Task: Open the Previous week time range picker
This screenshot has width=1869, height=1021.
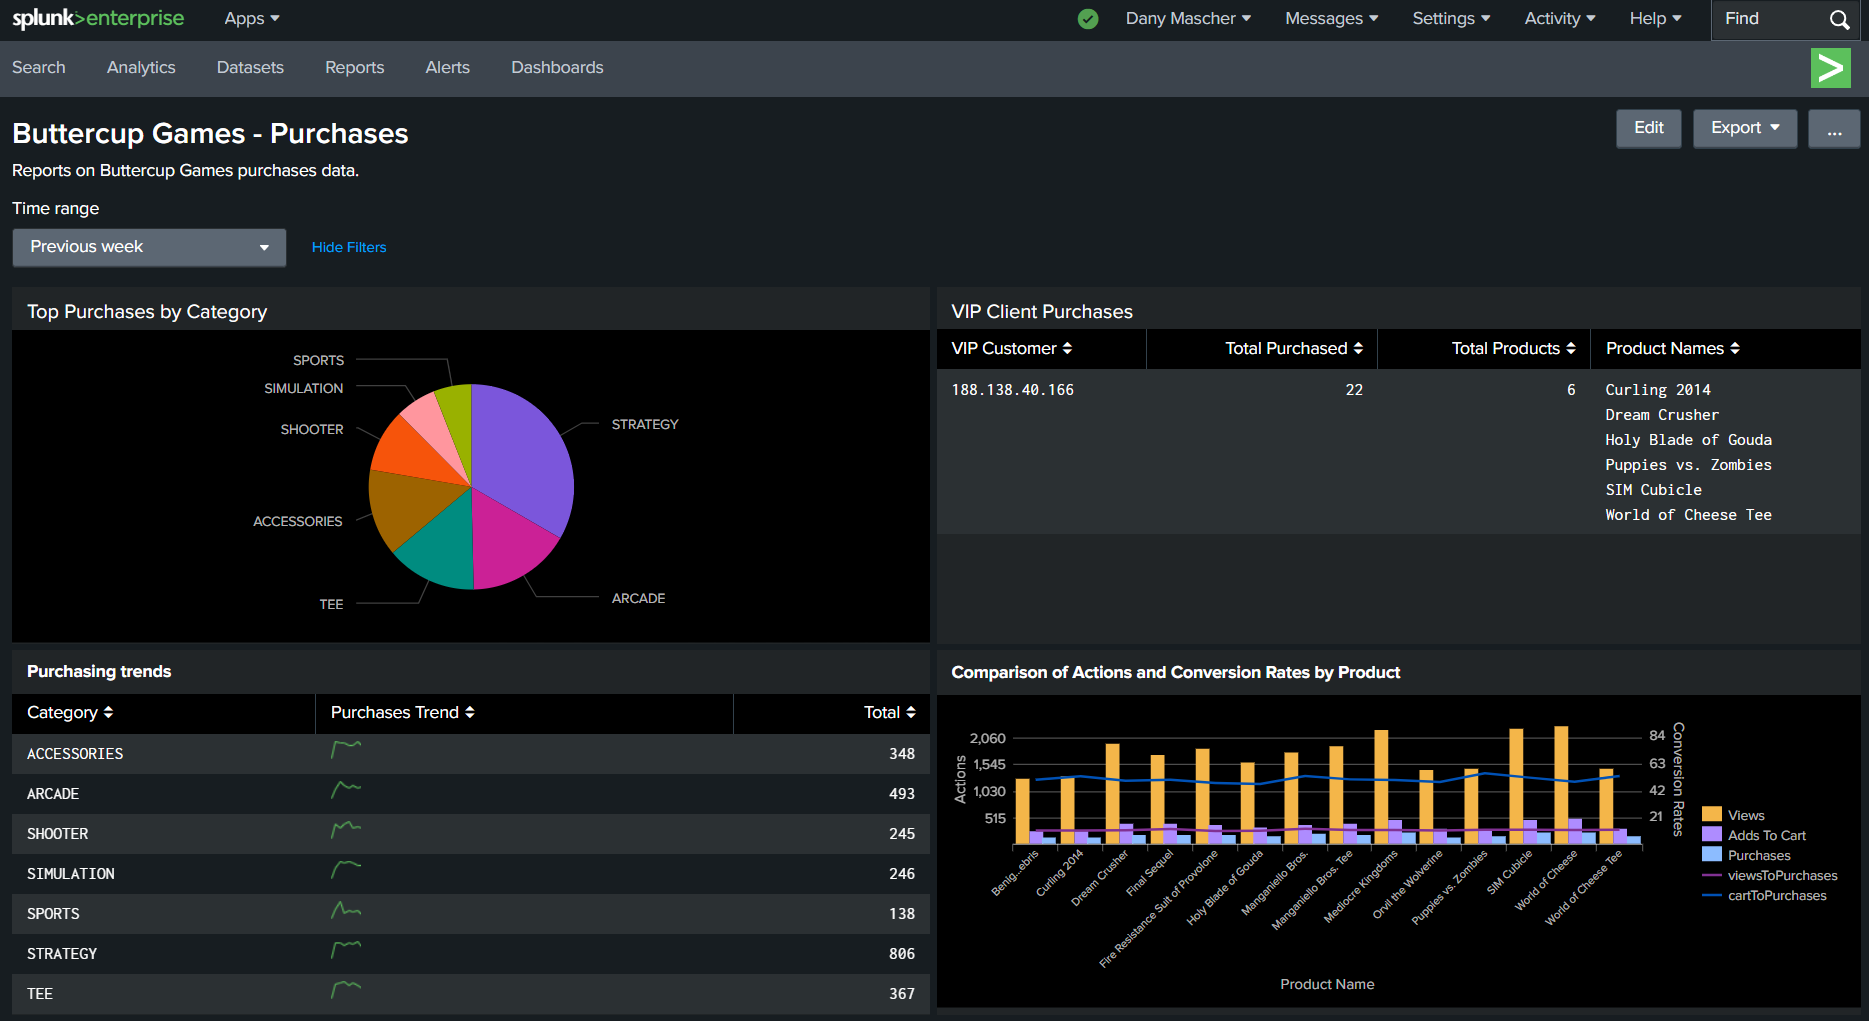Action: point(149,247)
